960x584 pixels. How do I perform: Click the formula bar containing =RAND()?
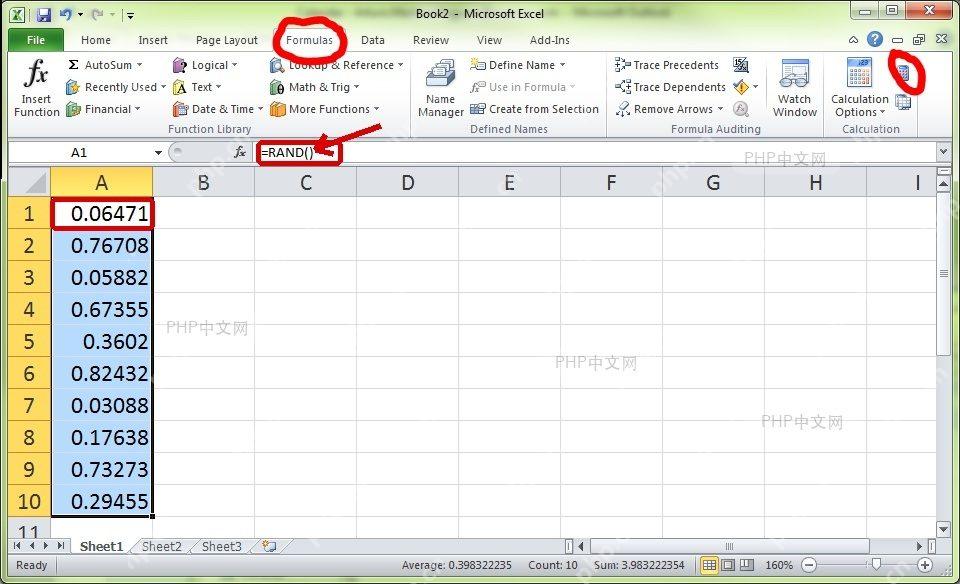click(594, 152)
